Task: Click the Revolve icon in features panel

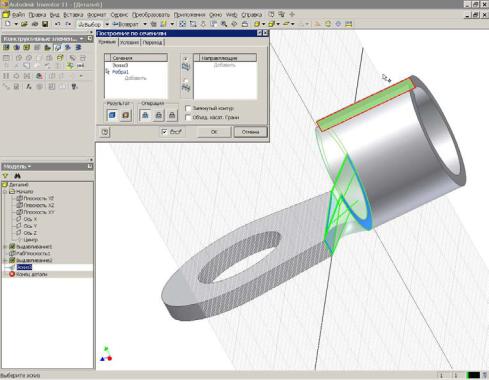Action: point(16,48)
